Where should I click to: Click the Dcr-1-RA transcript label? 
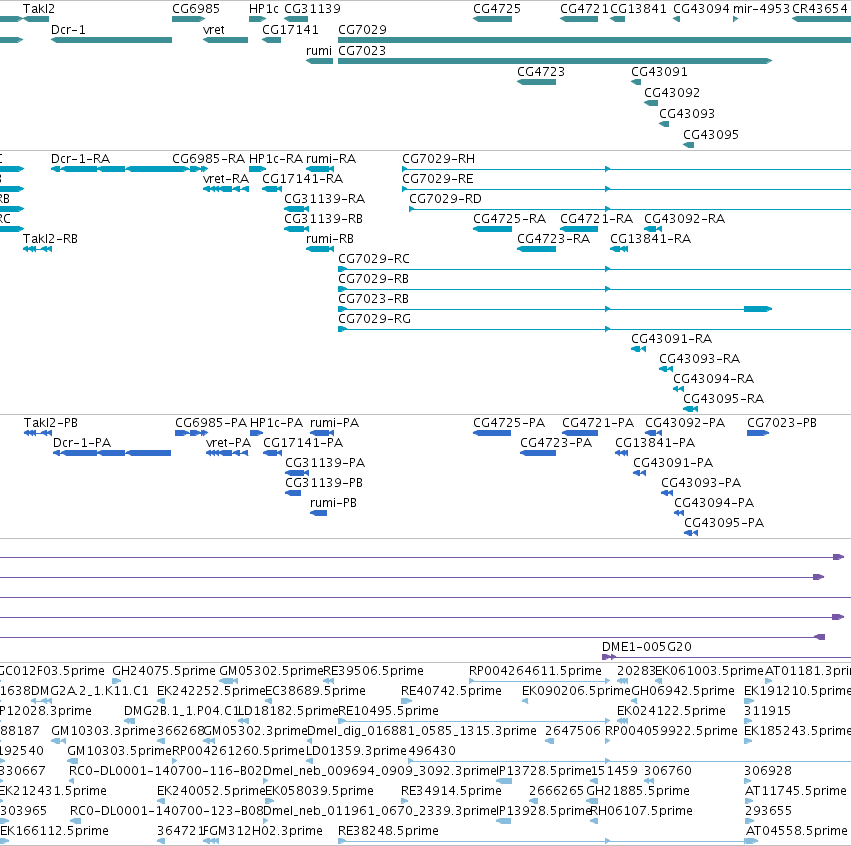[80, 158]
